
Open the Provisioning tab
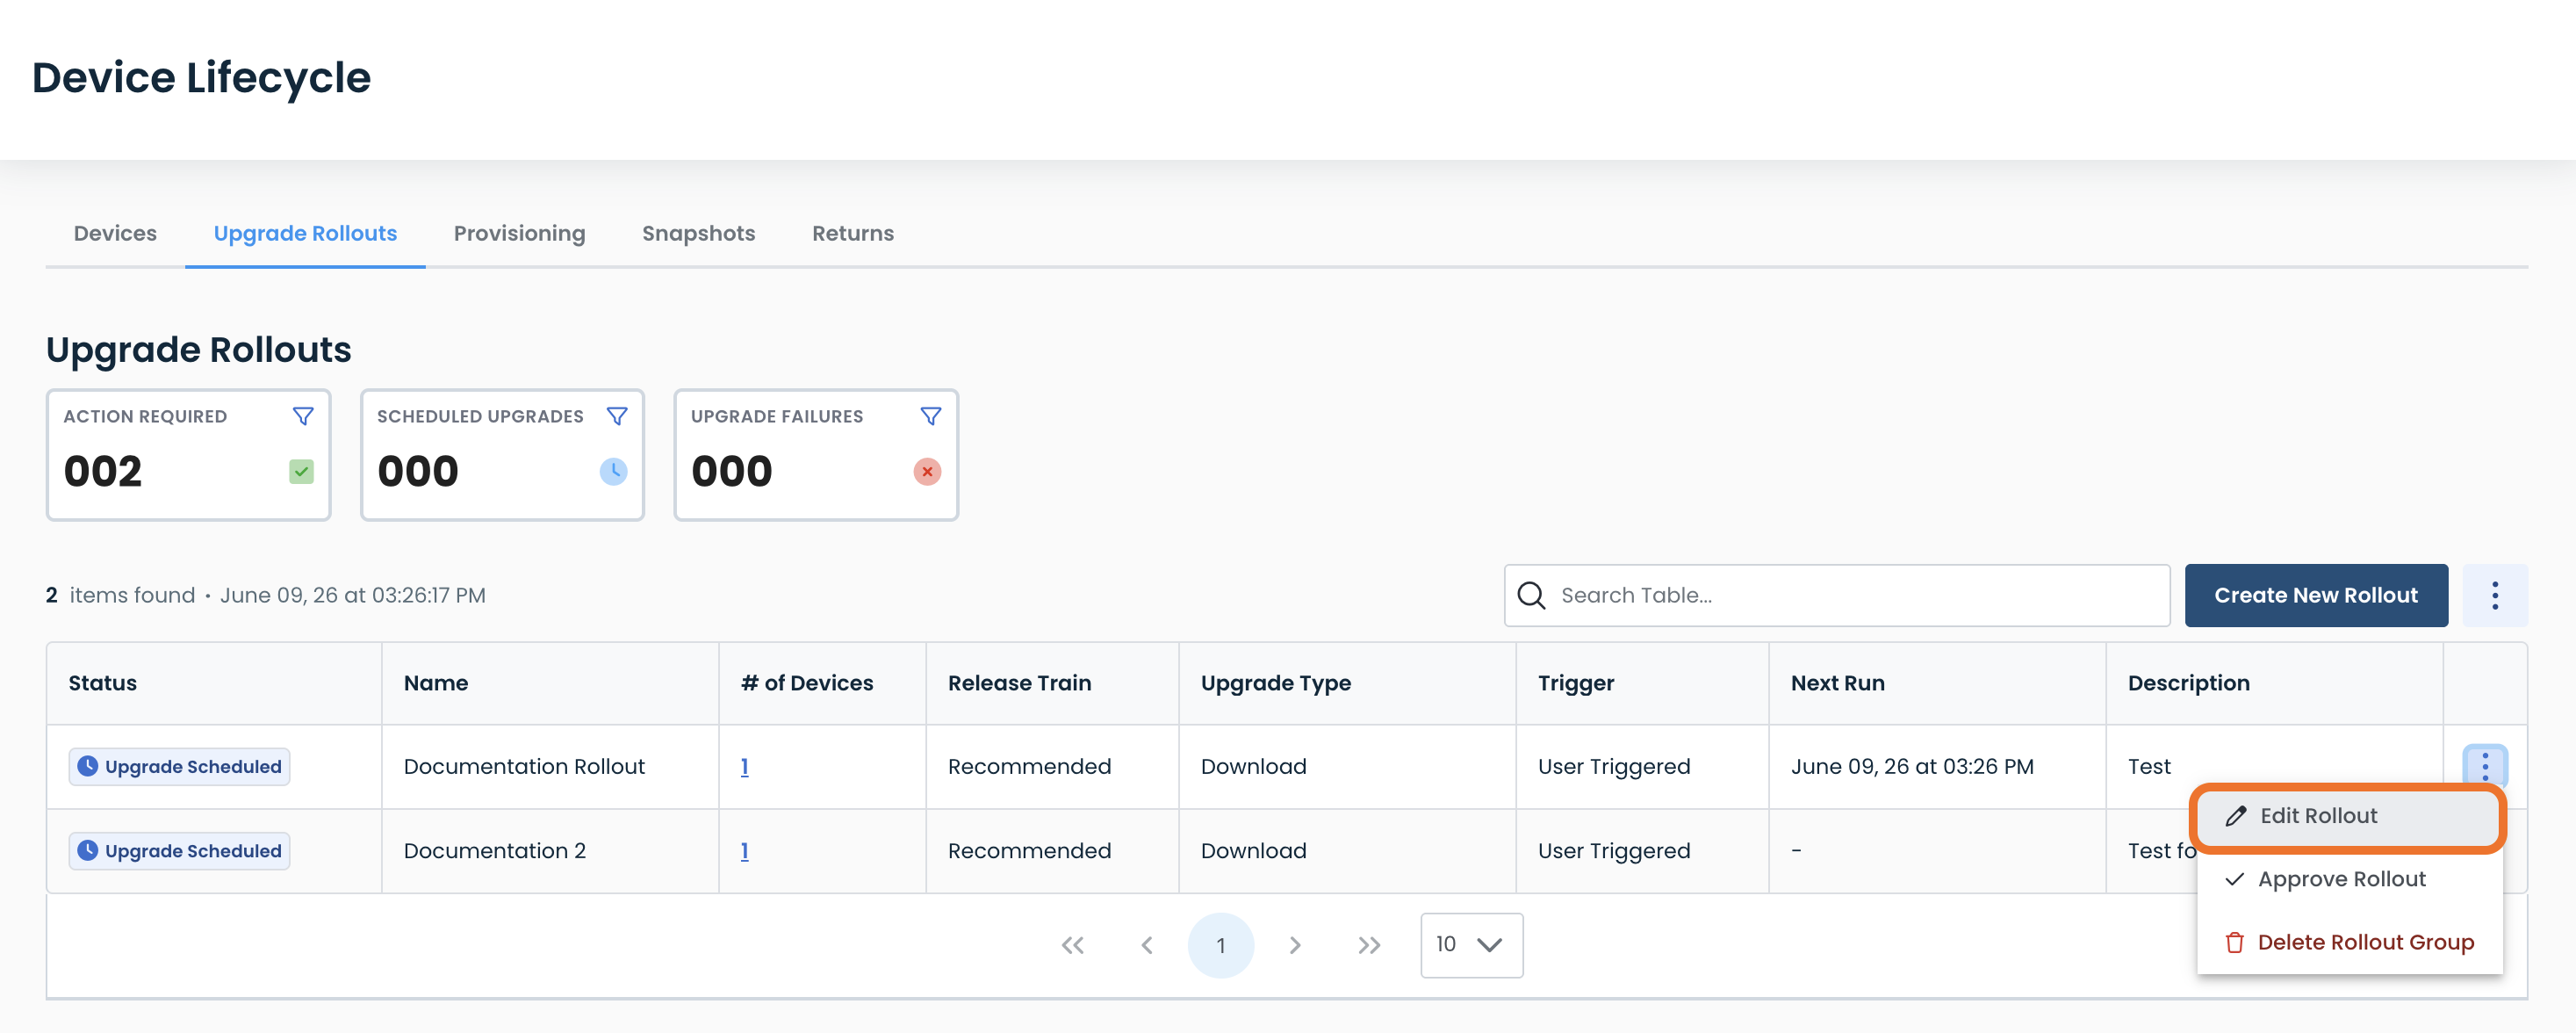point(519,233)
